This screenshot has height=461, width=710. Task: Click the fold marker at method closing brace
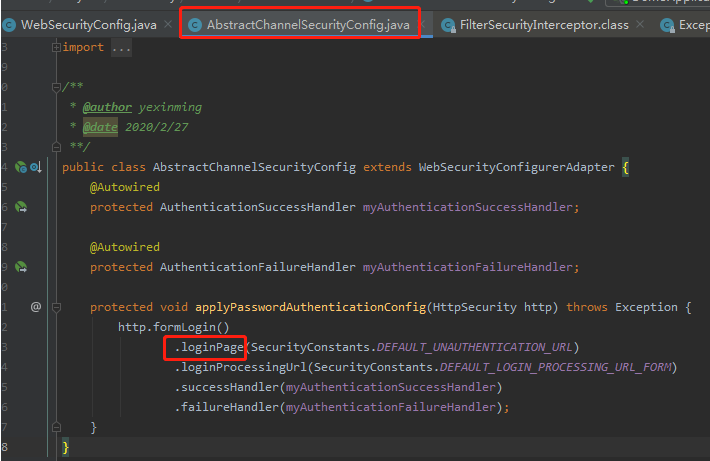point(56,427)
